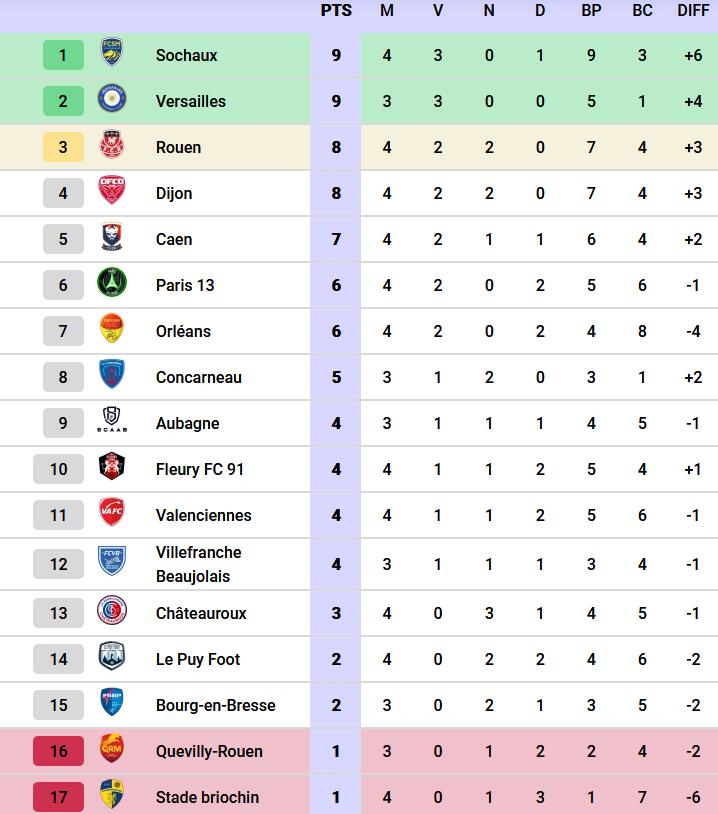Click the Concarneau club crest
The image size is (718, 814).
[x=111, y=377]
